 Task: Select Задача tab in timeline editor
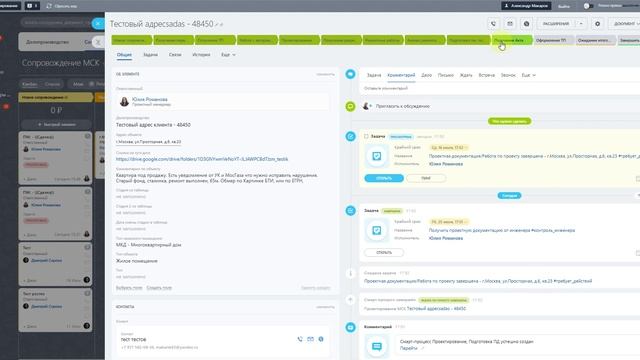click(374, 75)
